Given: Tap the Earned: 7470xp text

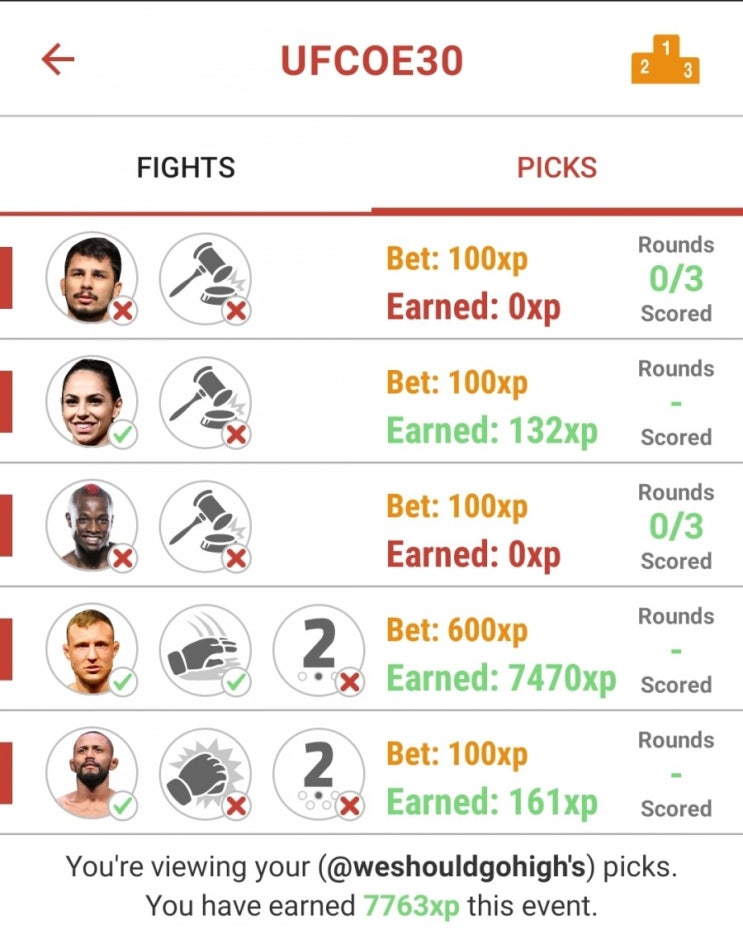Looking at the screenshot, I should [x=502, y=678].
